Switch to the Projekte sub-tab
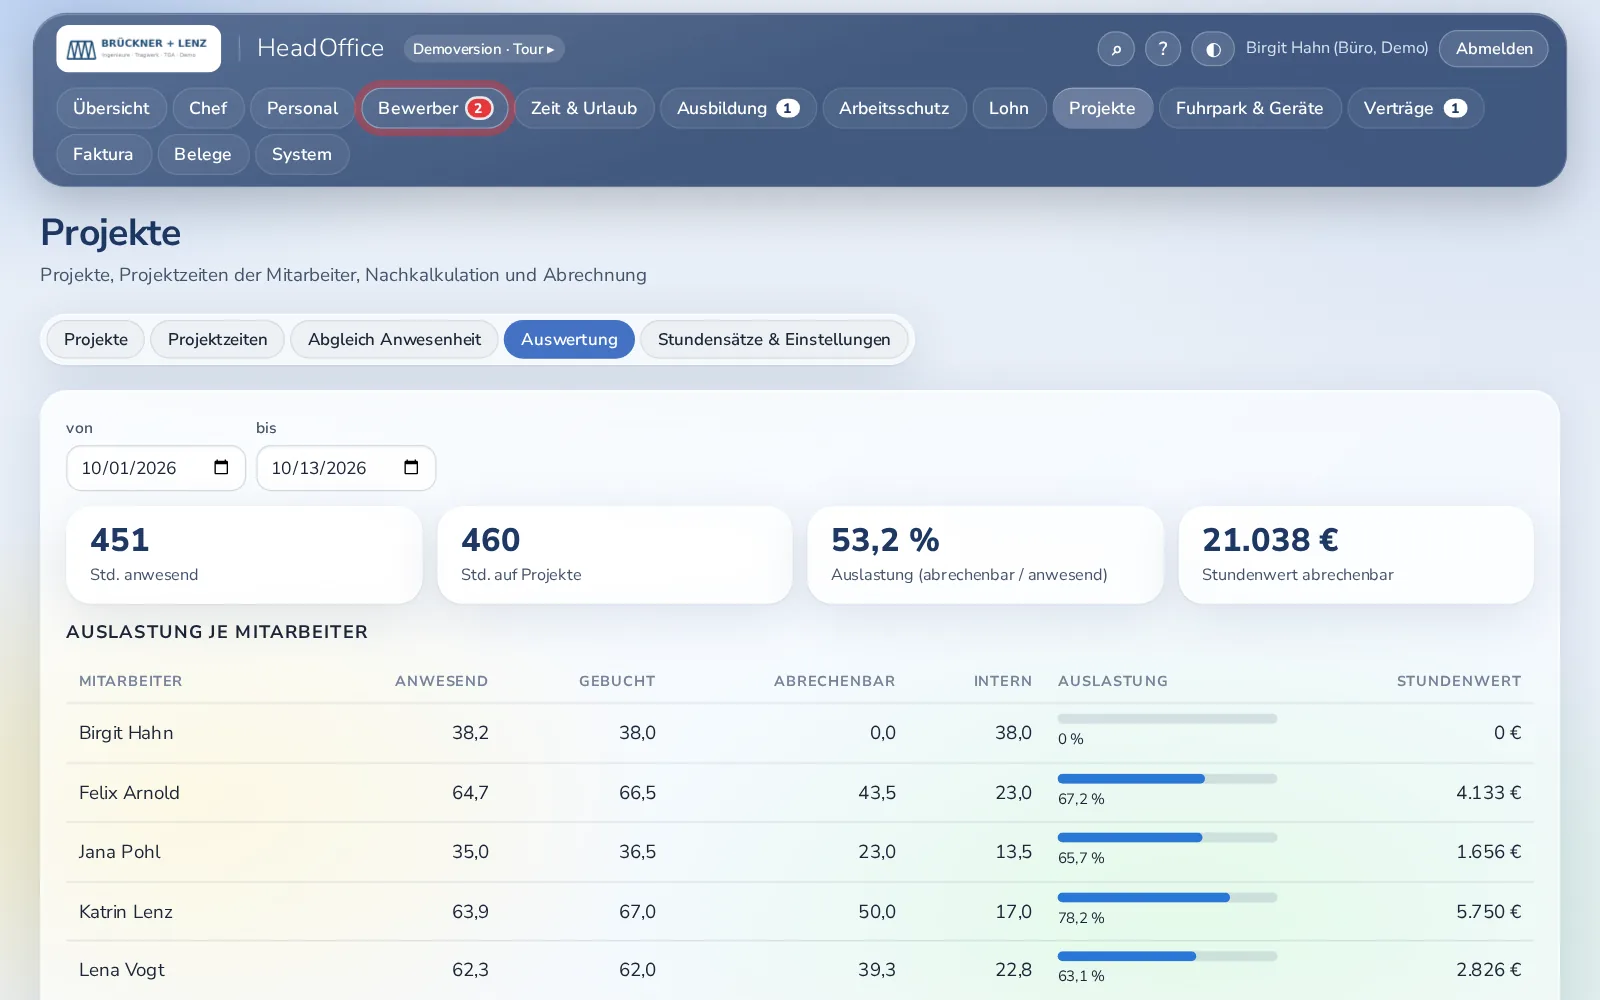 [x=96, y=339]
